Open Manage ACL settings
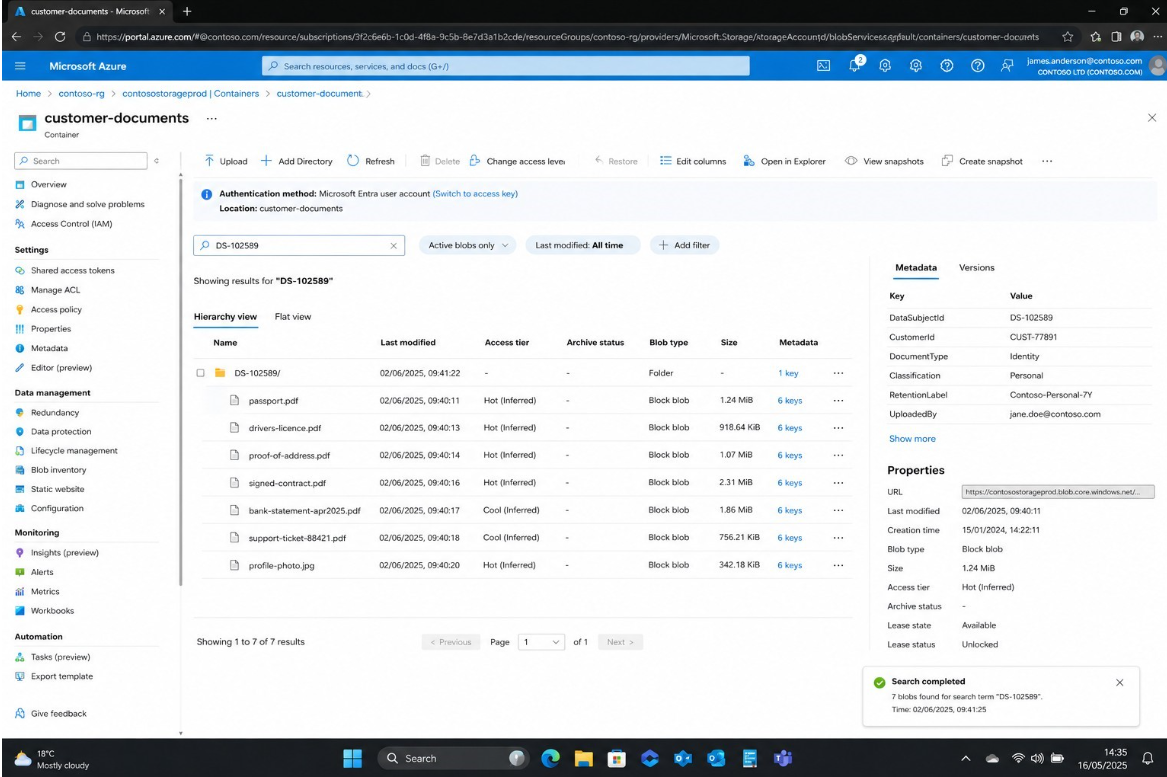 pyautogui.click(x=55, y=290)
